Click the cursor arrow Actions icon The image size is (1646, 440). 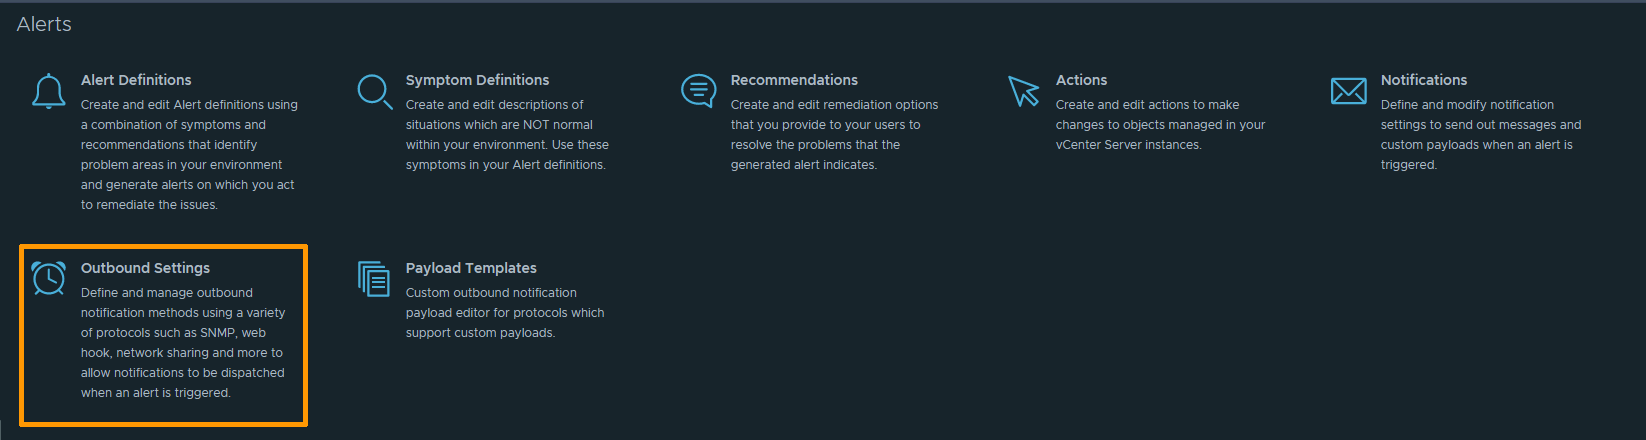tap(1023, 91)
